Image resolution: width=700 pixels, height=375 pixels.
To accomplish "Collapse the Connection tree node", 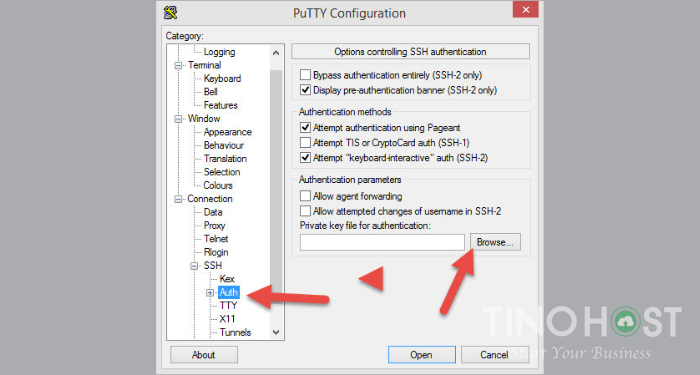I will (178, 199).
